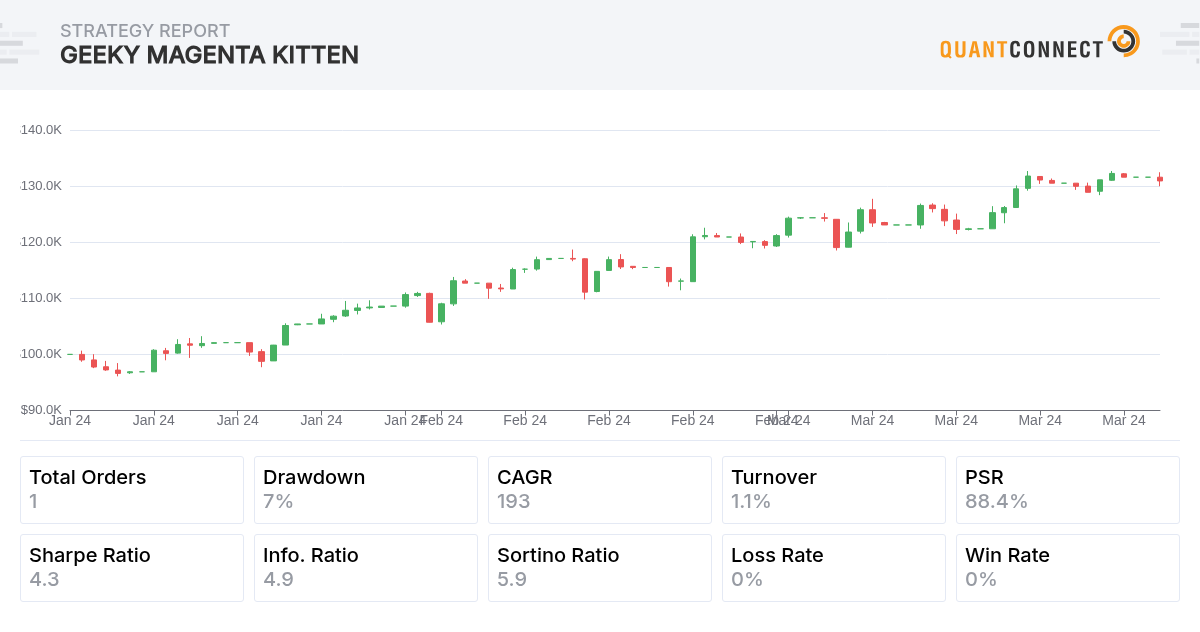The image size is (1200, 632).
Task: Click the QuantConnect logo icon
Action: 1124,42
